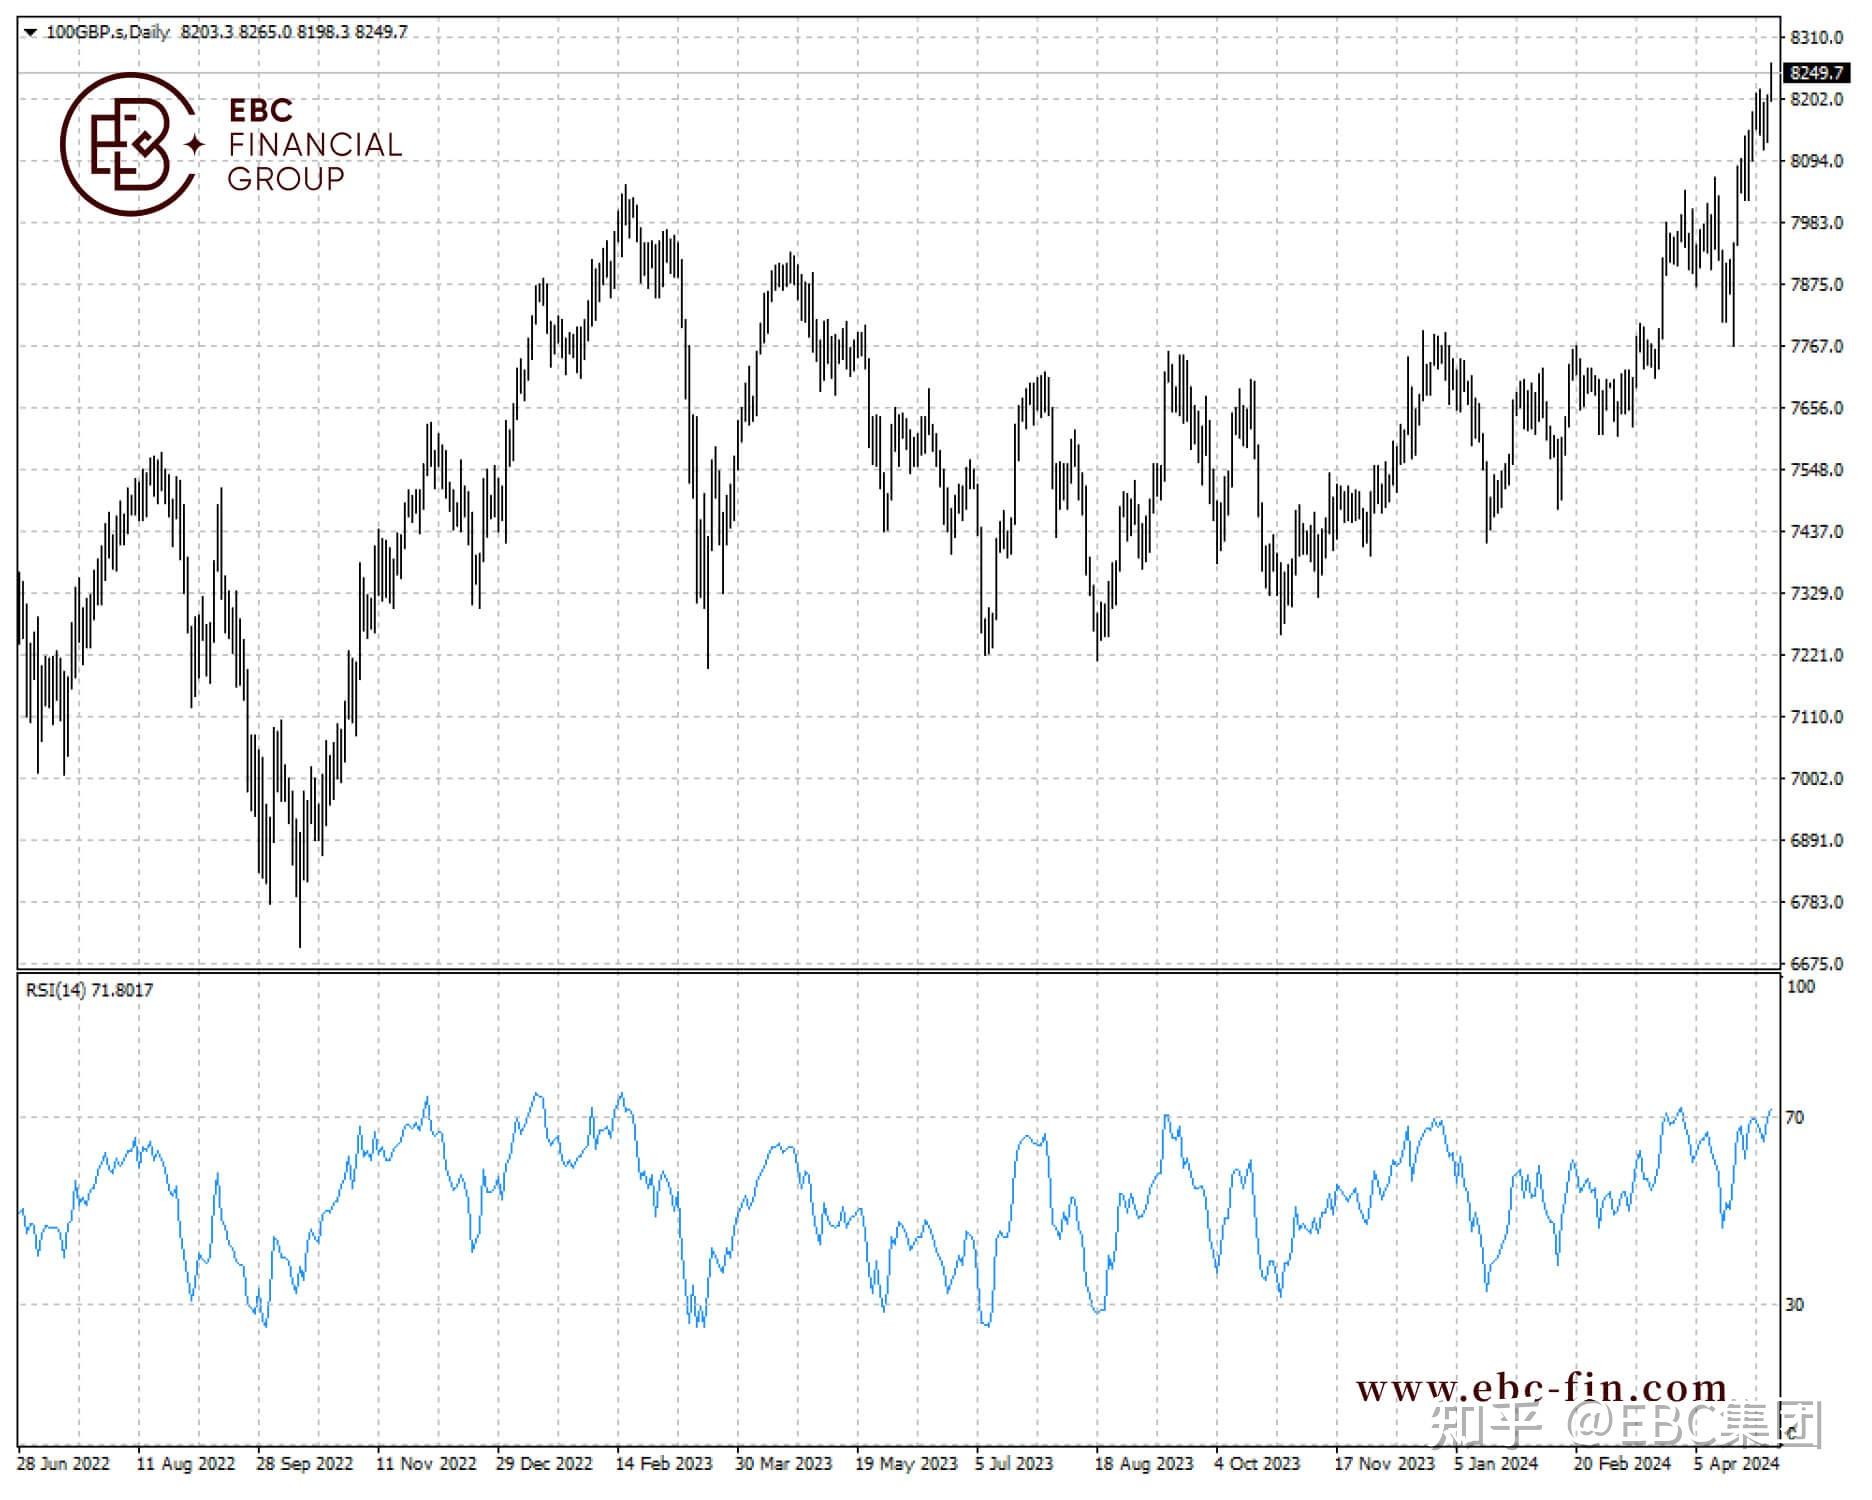1872x1500 pixels.
Task: Click the 7767.0 price scale label
Action: click(1817, 346)
